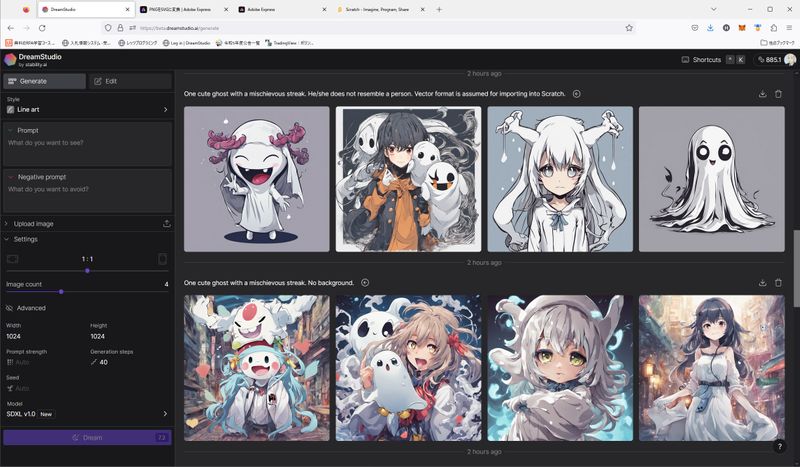Download the first row of generated images

pyautogui.click(x=763, y=94)
